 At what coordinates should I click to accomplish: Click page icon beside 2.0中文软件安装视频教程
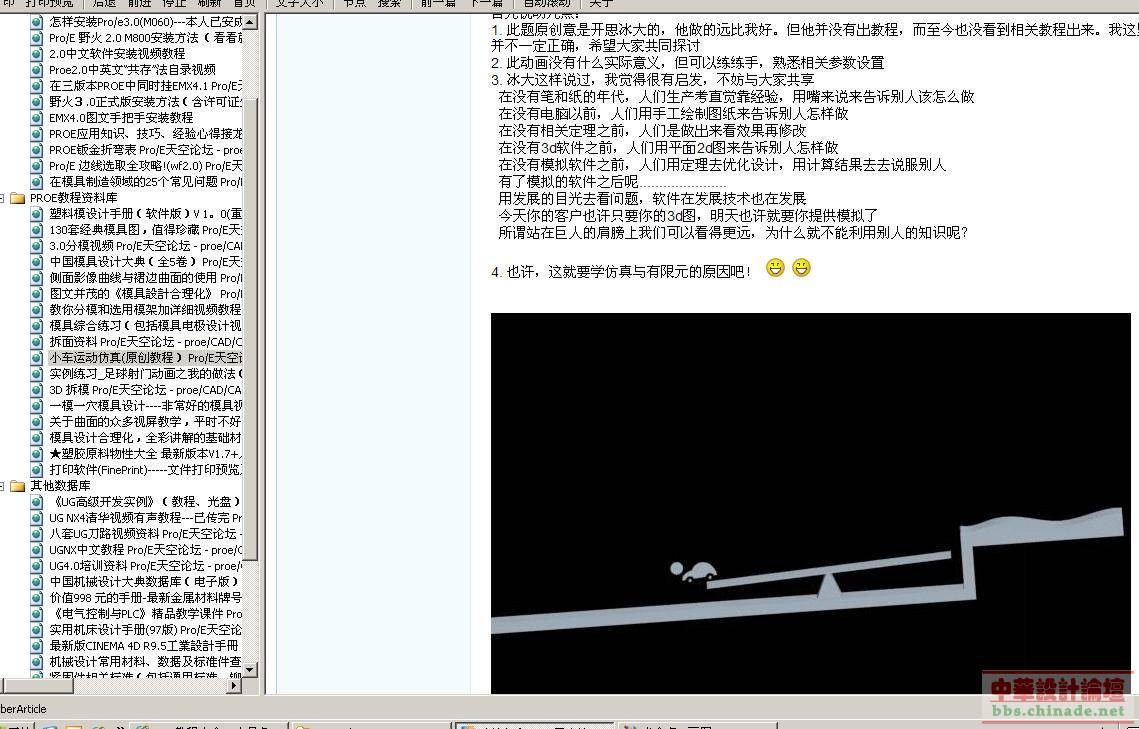tap(36, 54)
